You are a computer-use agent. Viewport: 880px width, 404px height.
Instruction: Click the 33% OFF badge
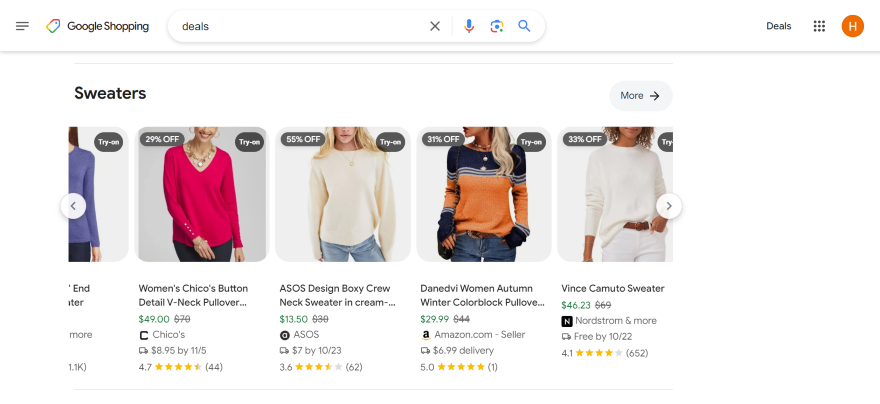point(585,139)
